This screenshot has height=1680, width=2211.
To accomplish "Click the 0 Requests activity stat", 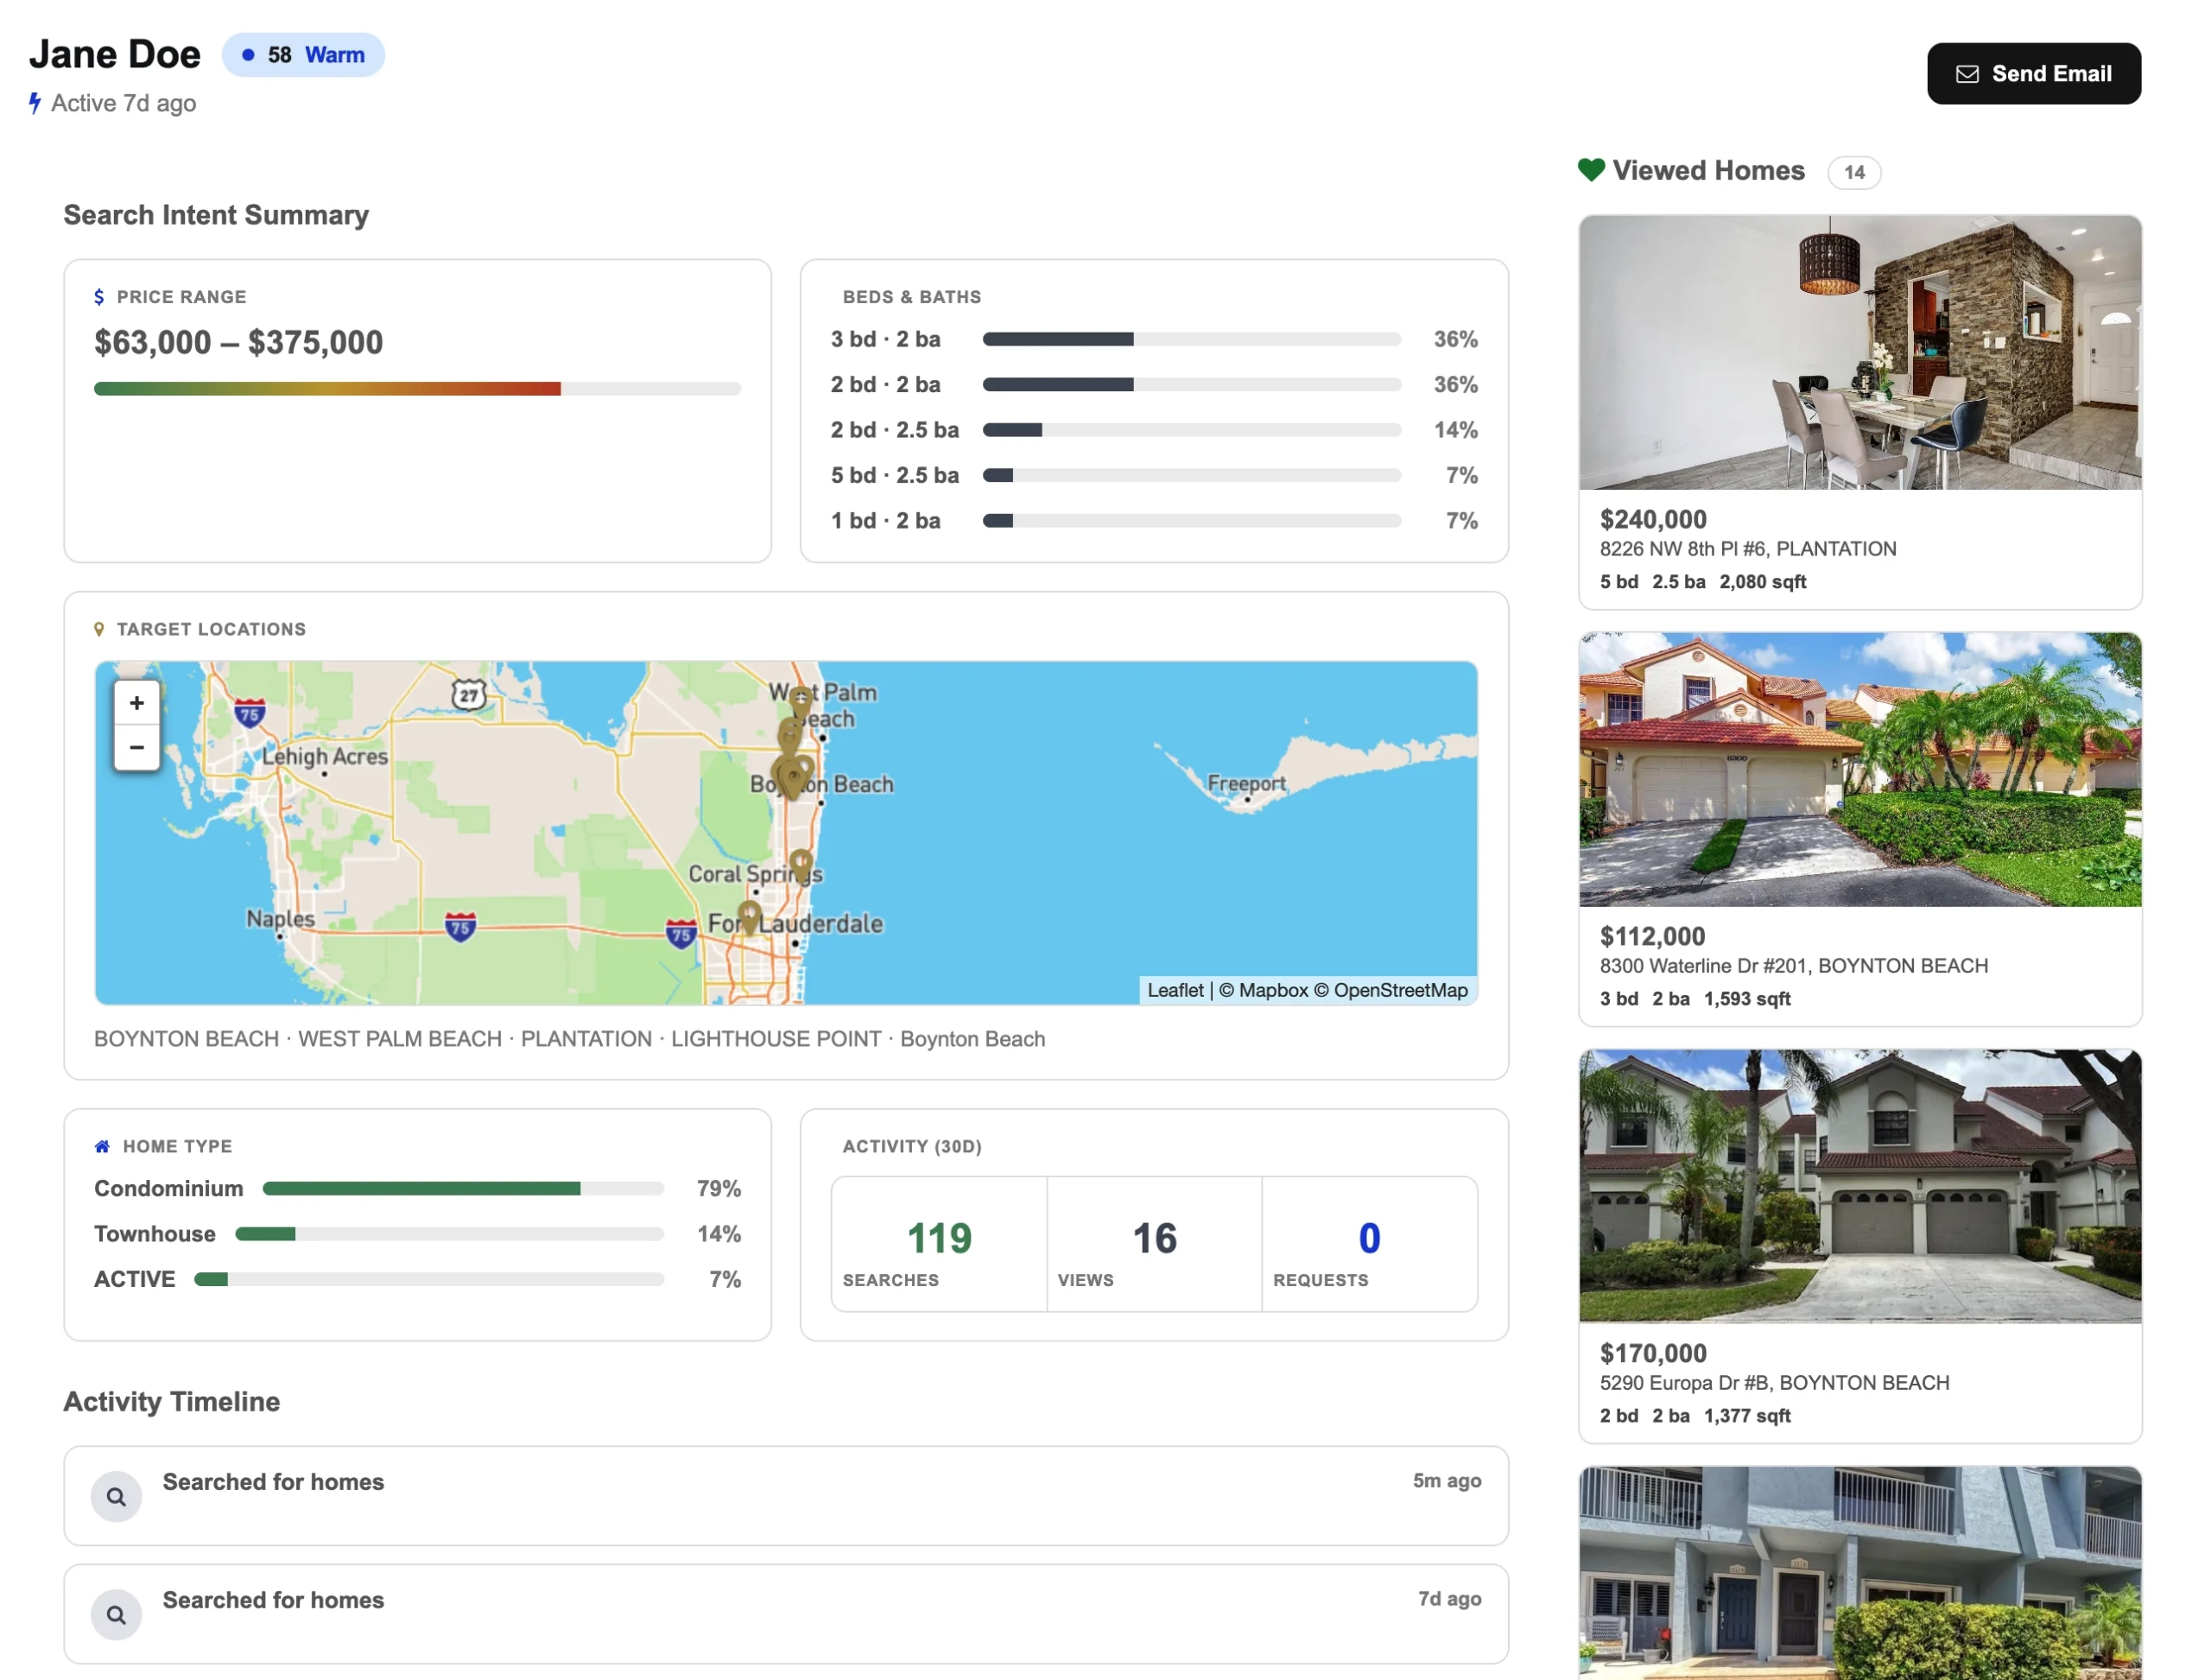I will point(1369,1244).
